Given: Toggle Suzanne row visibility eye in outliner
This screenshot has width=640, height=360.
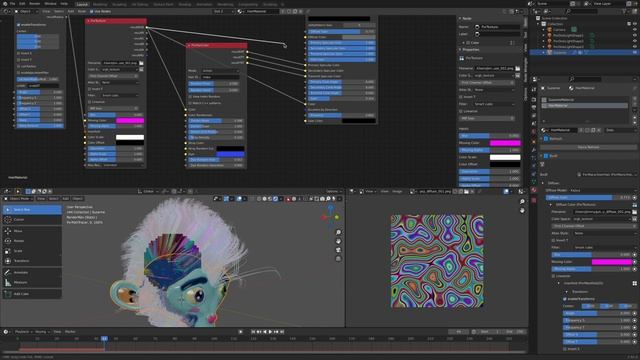Looking at the screenshot, I should (635, 53).
